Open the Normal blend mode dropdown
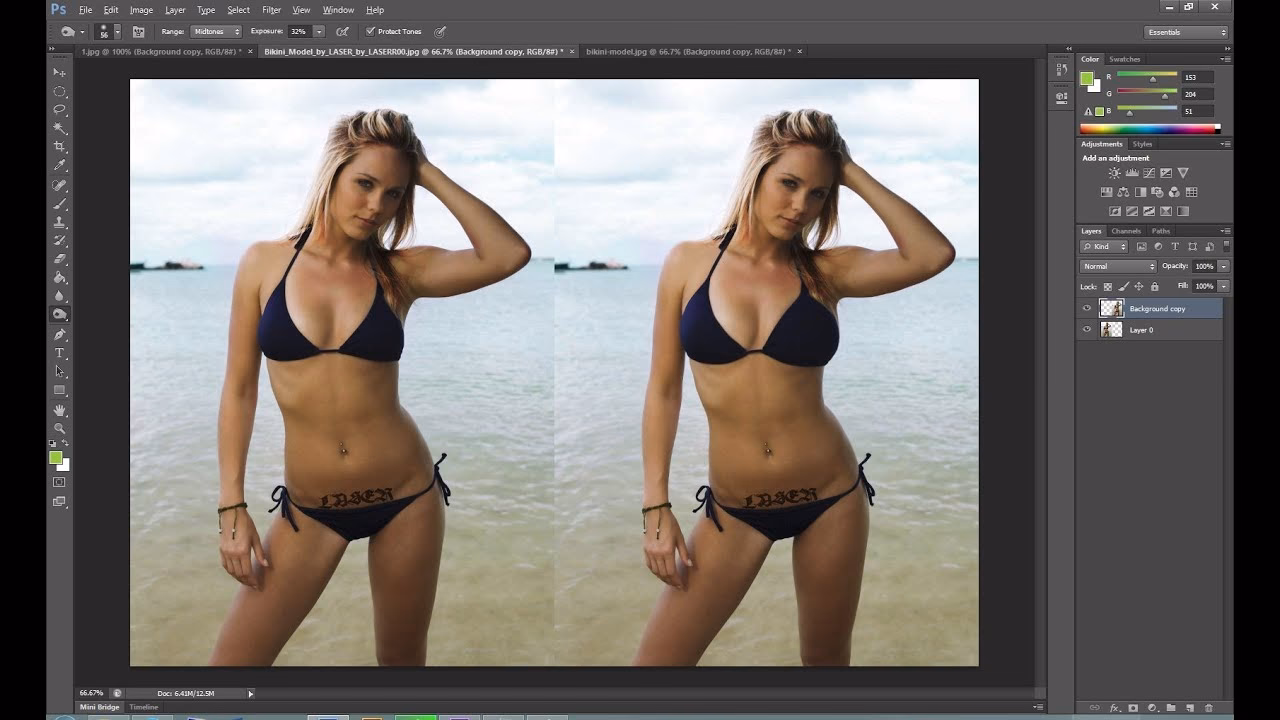Screen dimensions: 1280x720 (1115, 266)
